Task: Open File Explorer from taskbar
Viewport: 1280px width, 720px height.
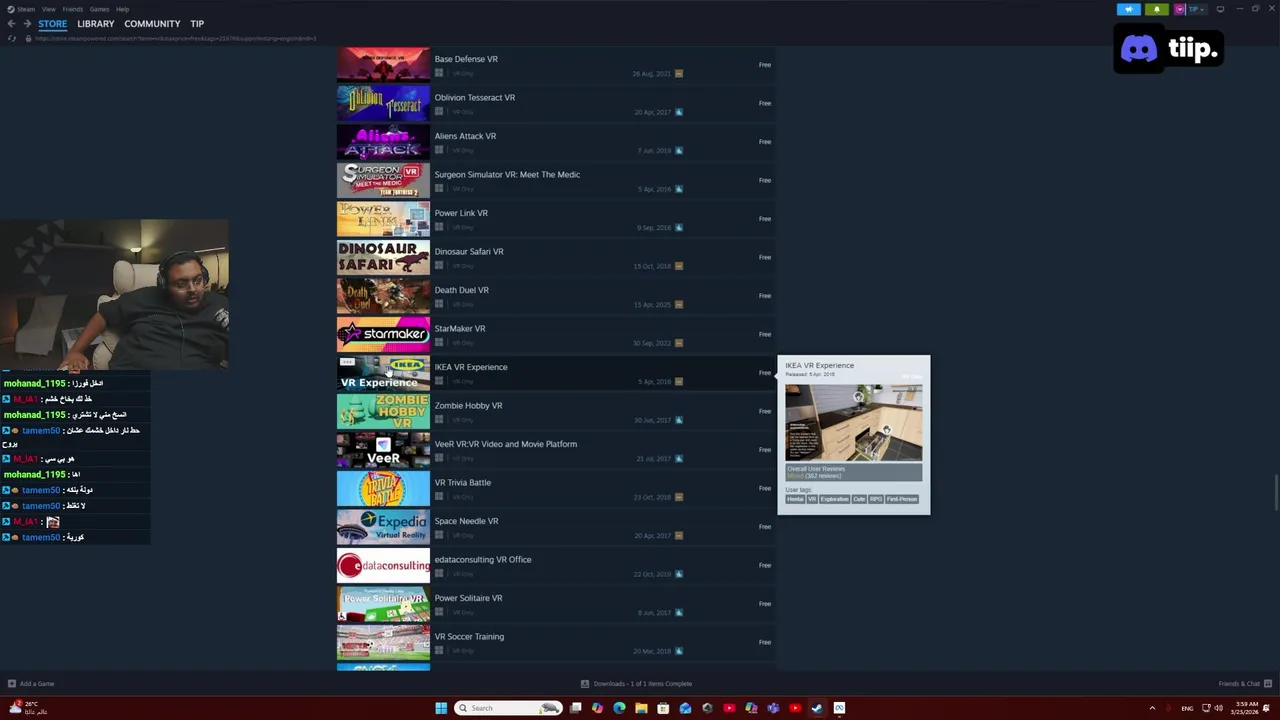Action: tap(641, 708)
